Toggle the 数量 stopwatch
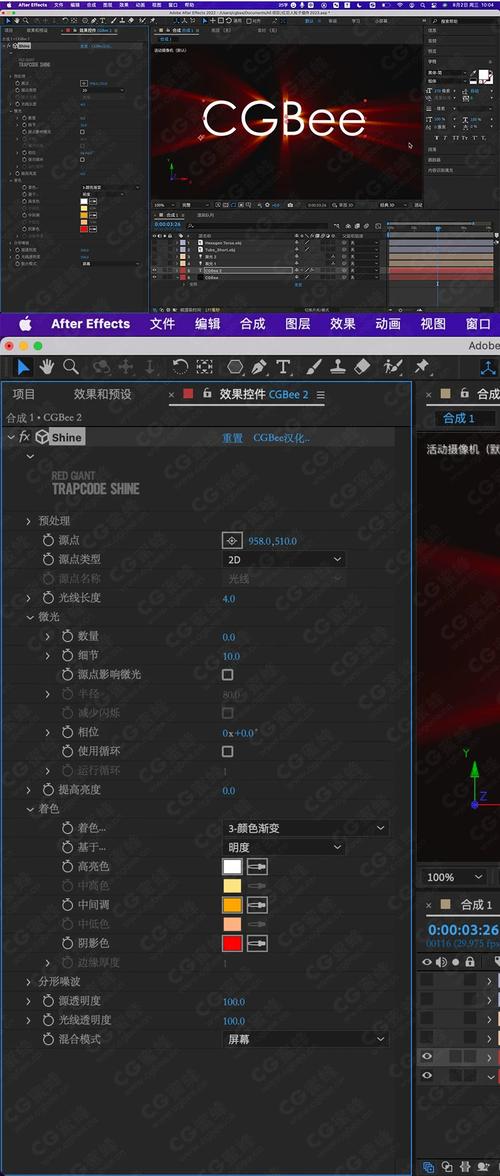The height and width of the screenshot is (1176, 500). pyautogui.click(x=67, y=636)
